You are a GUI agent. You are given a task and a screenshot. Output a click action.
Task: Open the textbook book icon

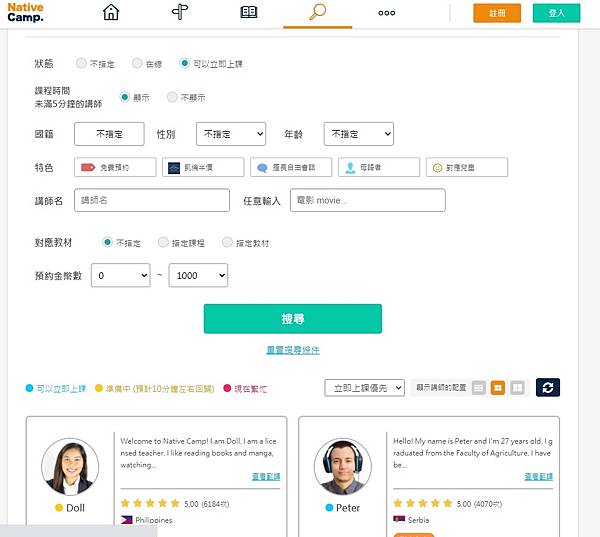(249, 12)
